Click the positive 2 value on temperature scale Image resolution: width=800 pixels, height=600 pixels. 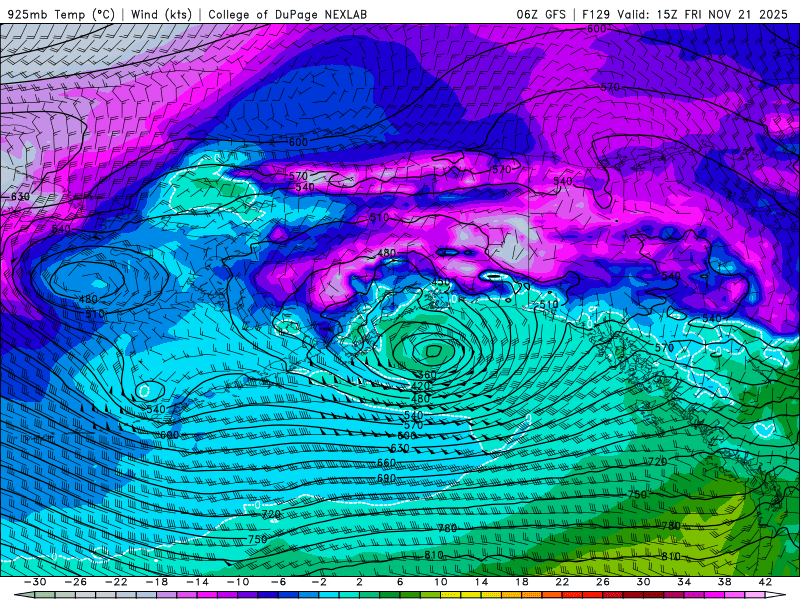359,582
